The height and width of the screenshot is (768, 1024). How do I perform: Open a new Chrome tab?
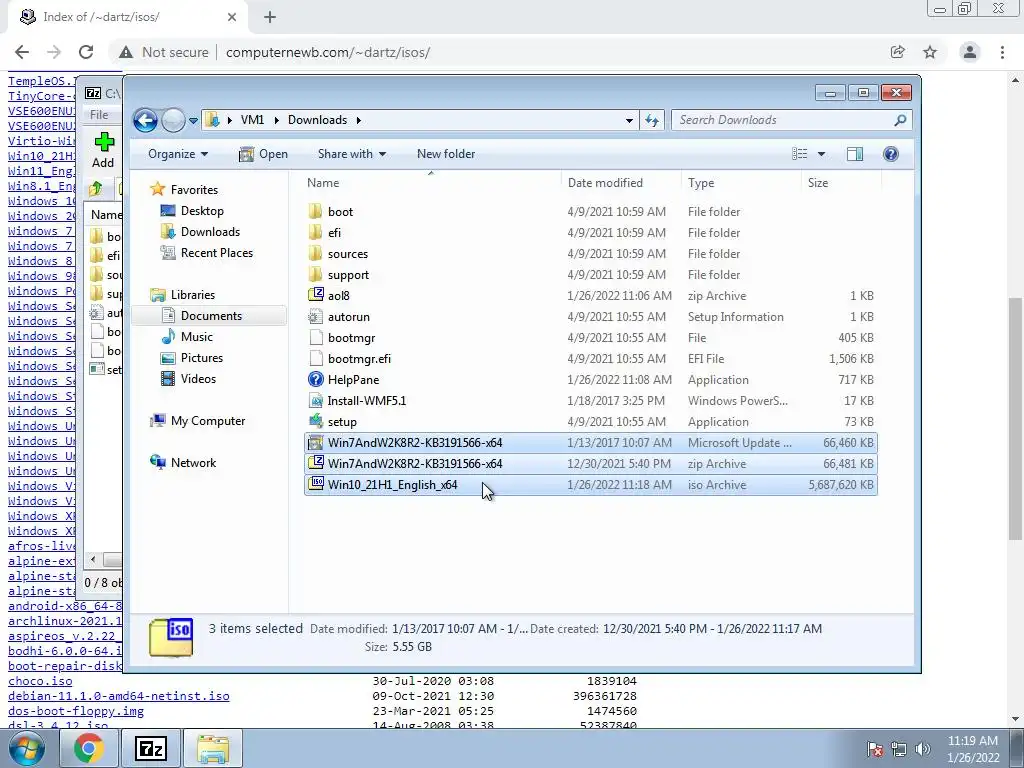click(x=270, y=18)
